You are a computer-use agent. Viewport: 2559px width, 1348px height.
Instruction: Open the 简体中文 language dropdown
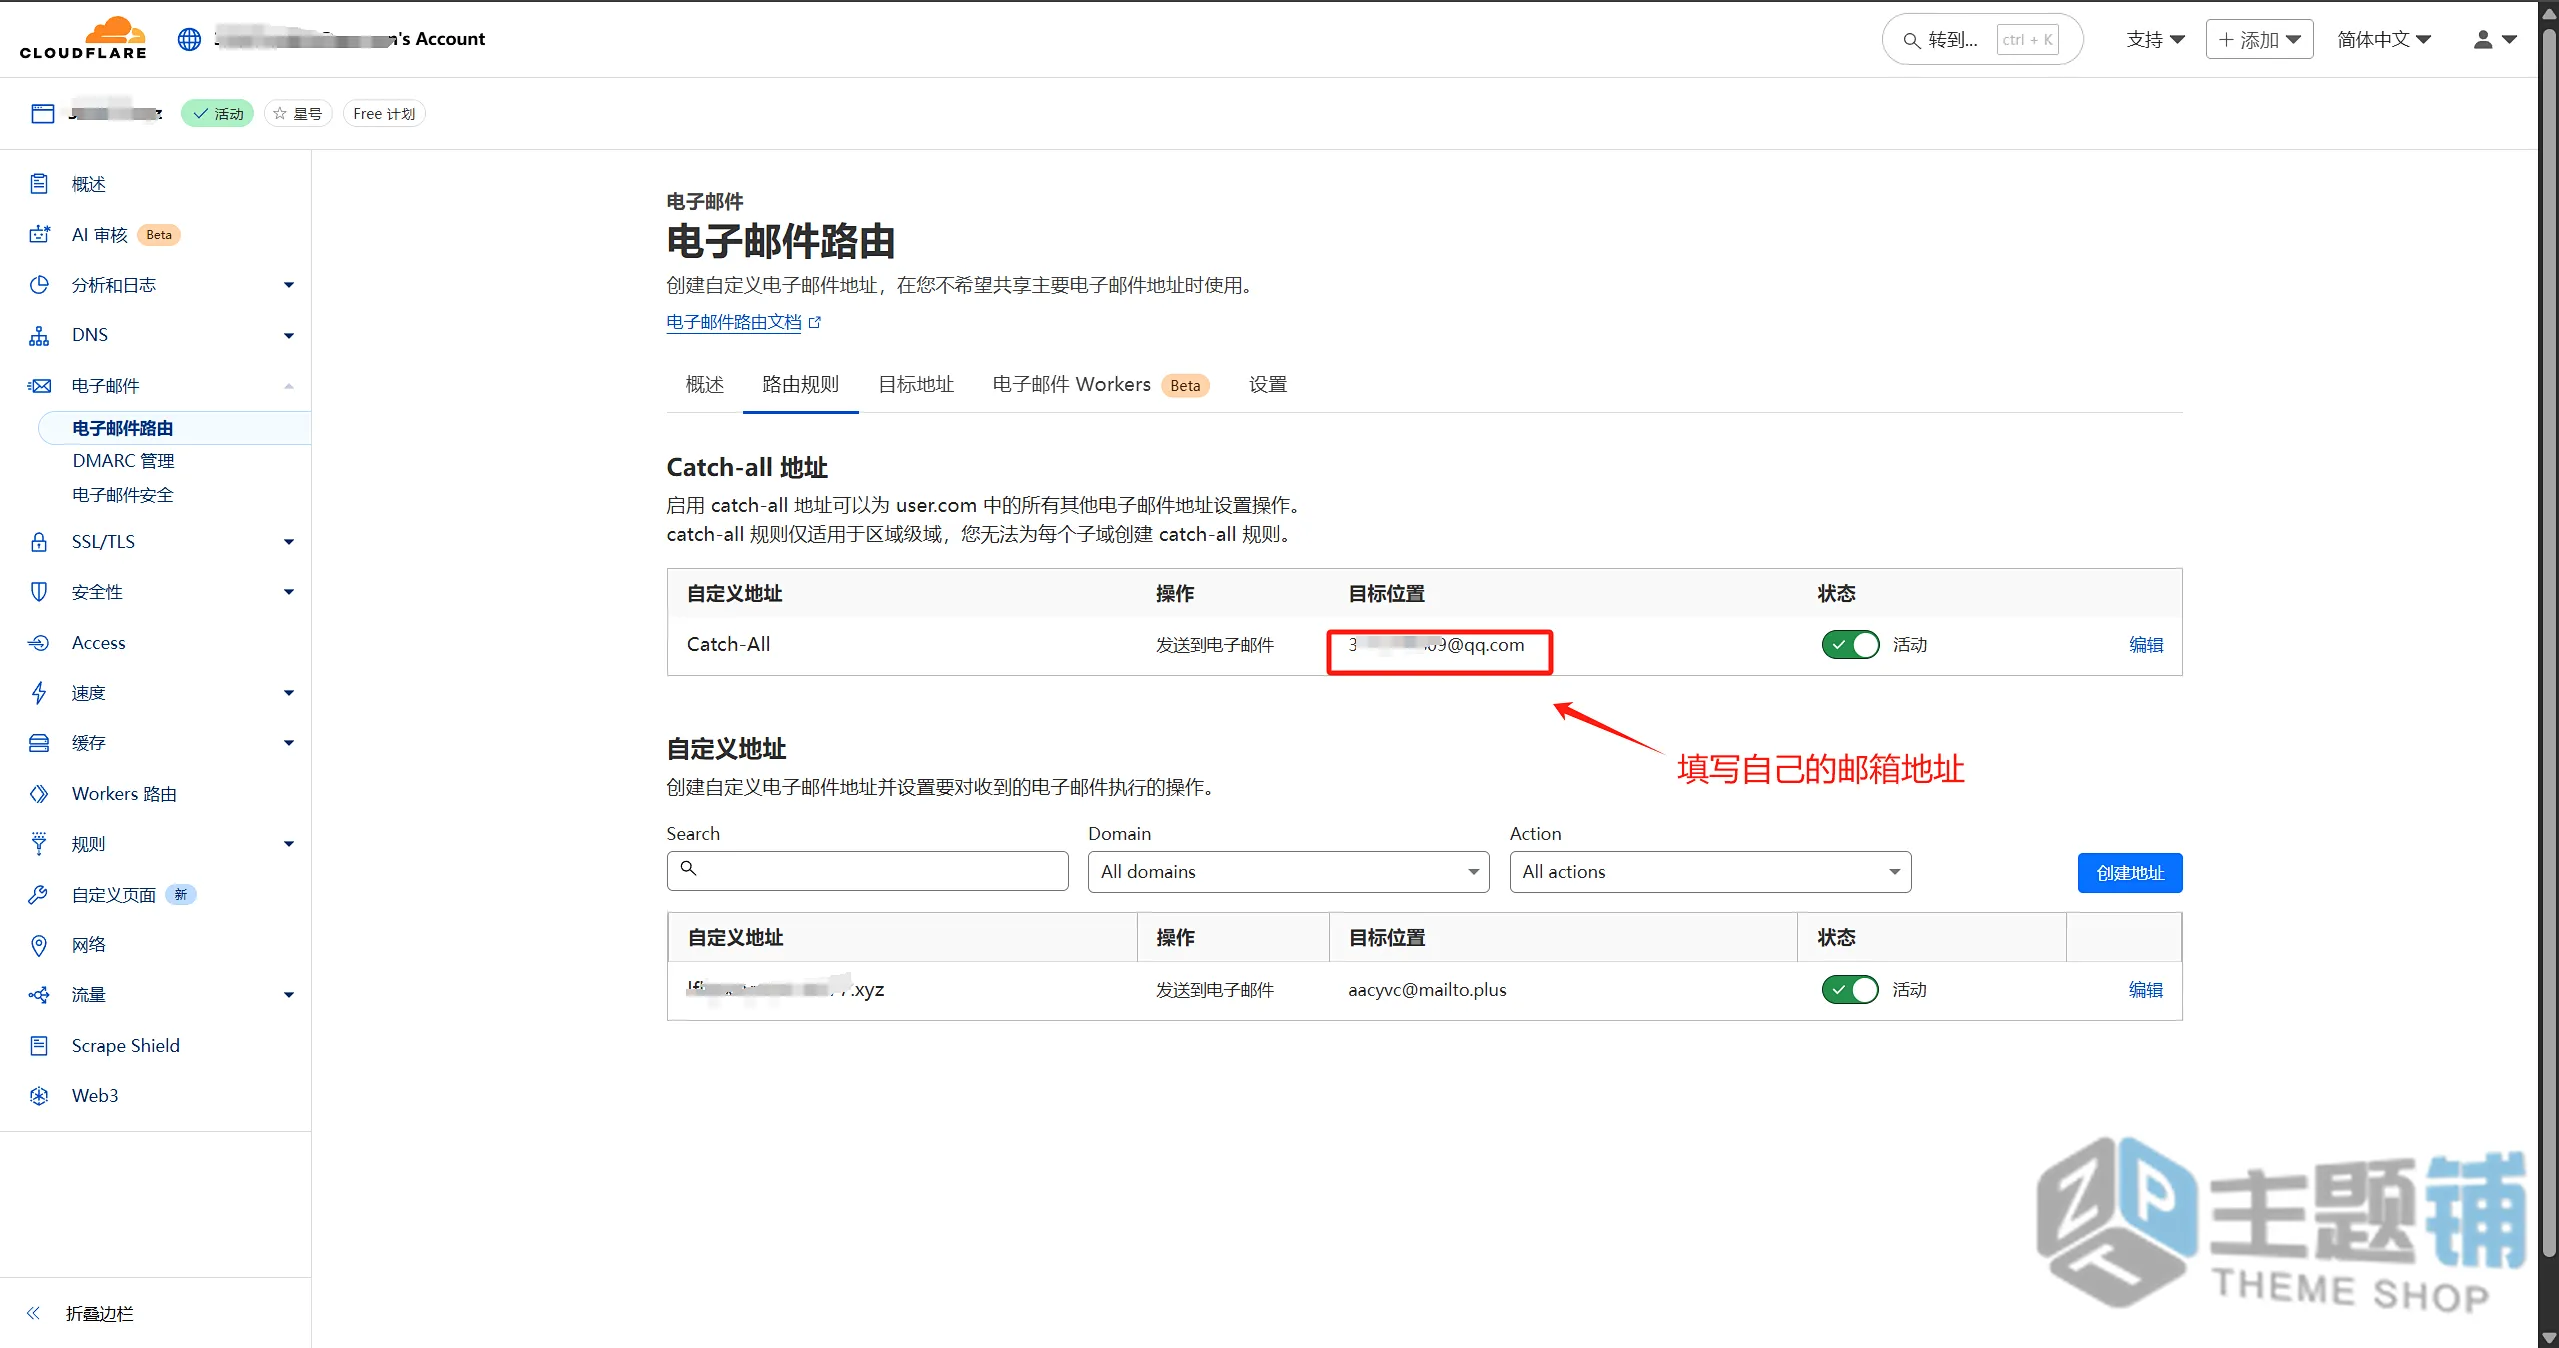coord(2384,39)
